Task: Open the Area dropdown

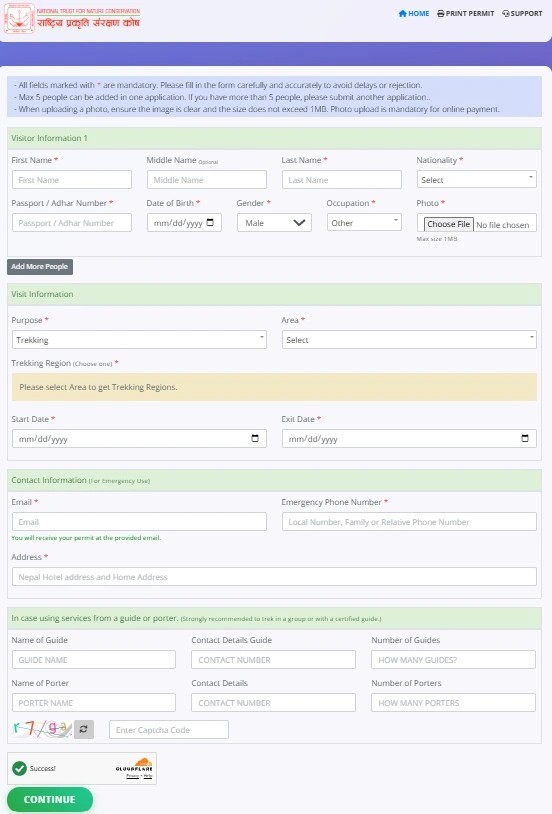Action: pos(409,340)
